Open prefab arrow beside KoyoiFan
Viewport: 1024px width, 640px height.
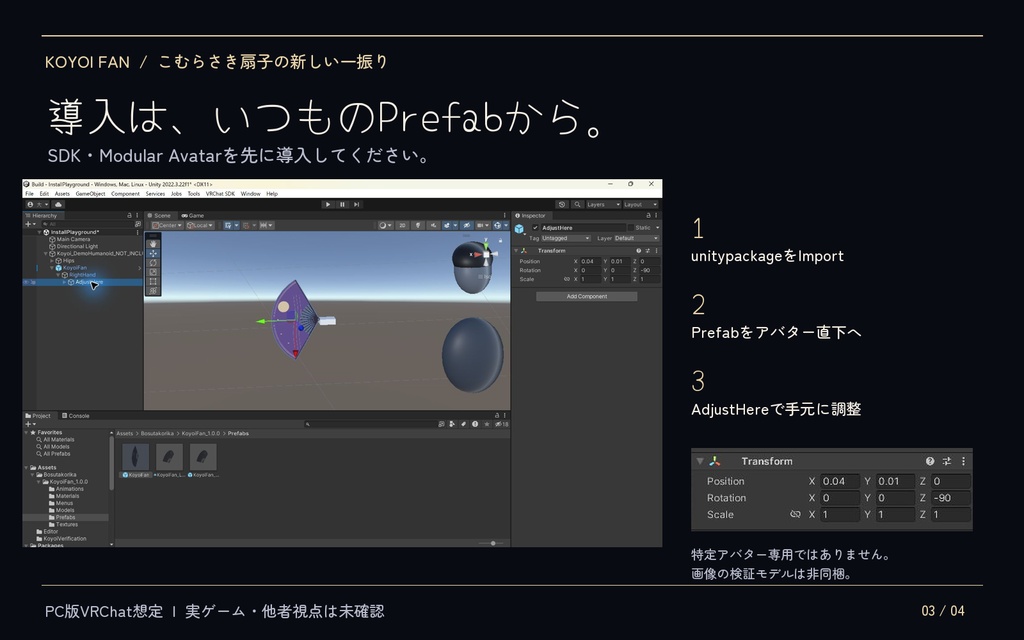139,268
